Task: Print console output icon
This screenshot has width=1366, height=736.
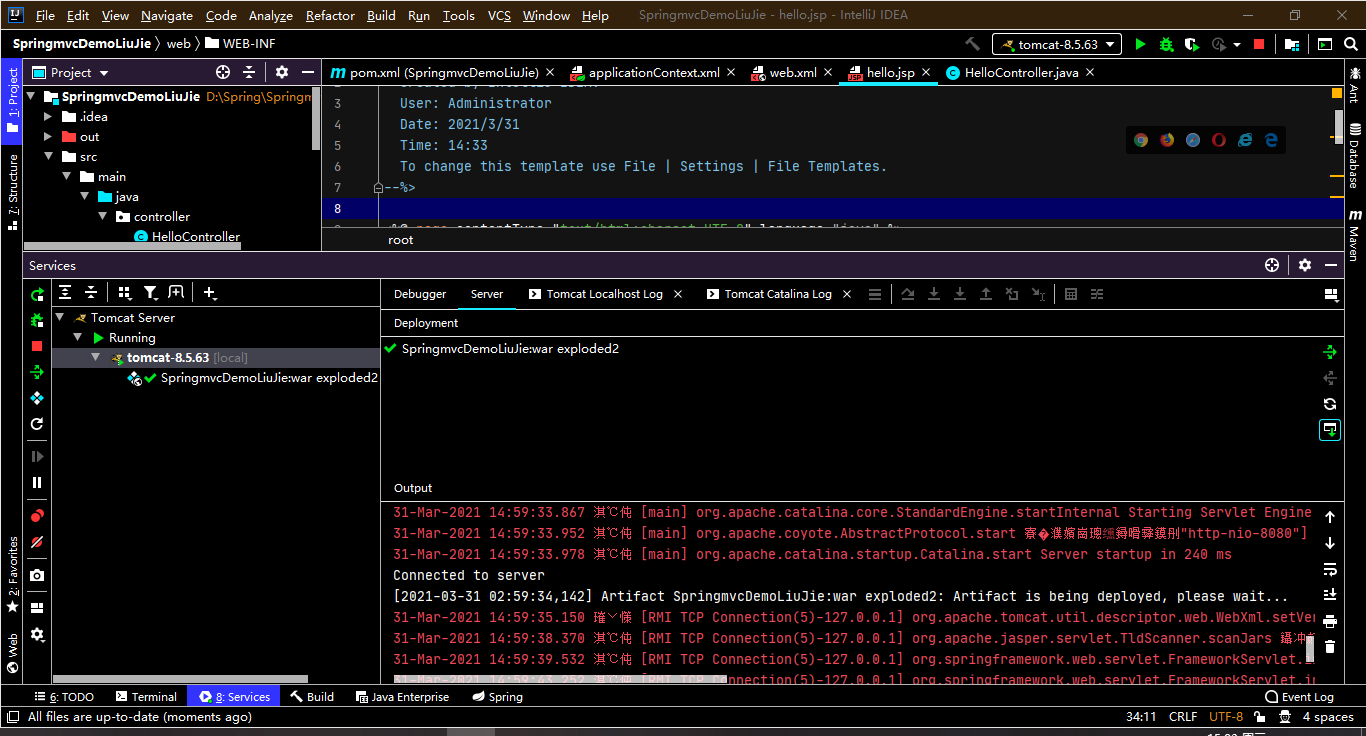Action: 1330,621
